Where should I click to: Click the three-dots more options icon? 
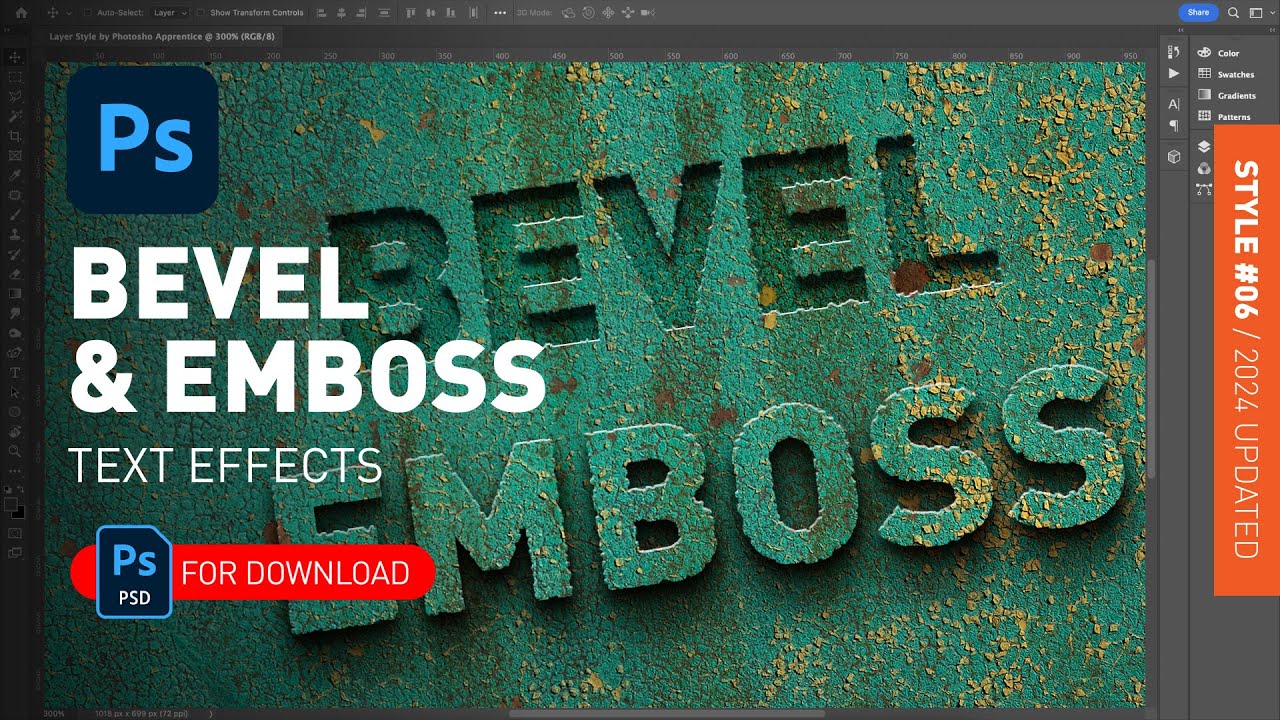point(500,13)
